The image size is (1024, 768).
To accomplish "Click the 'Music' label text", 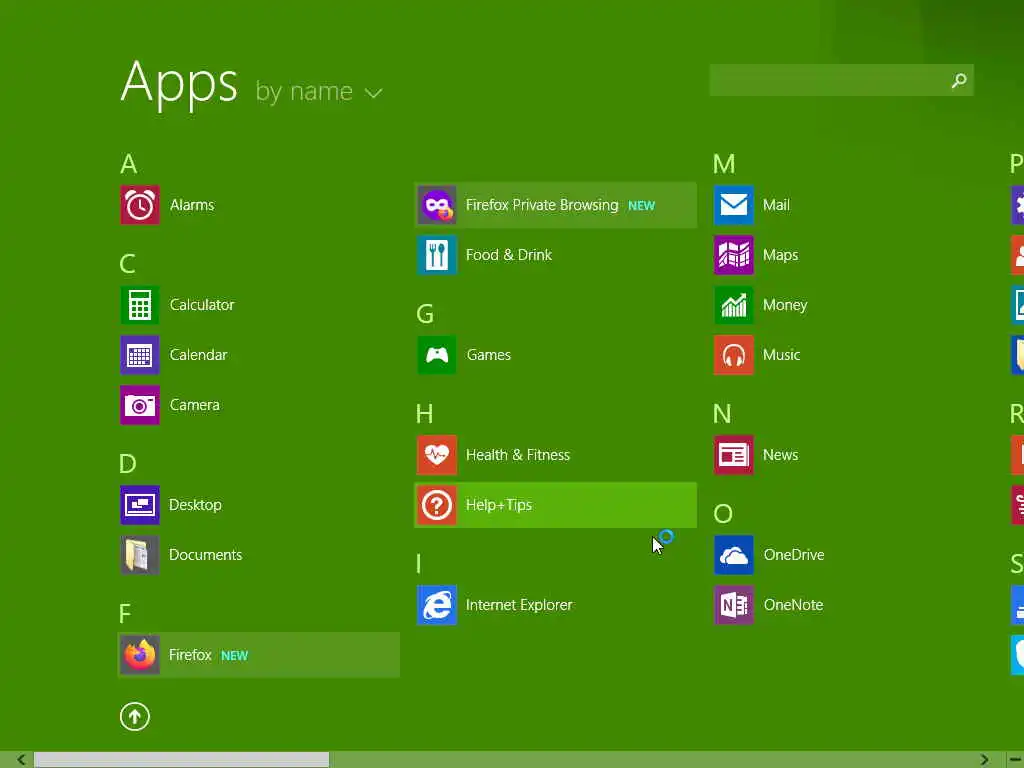I will point(782,355).
